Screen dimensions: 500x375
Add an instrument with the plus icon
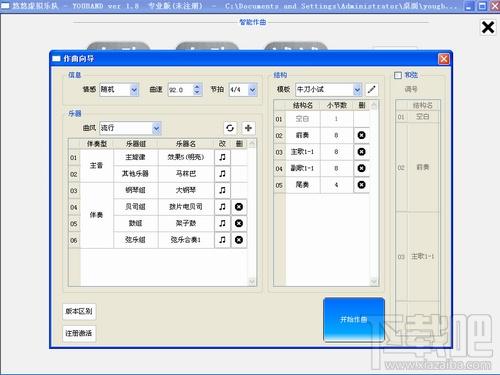click(248, 128)
